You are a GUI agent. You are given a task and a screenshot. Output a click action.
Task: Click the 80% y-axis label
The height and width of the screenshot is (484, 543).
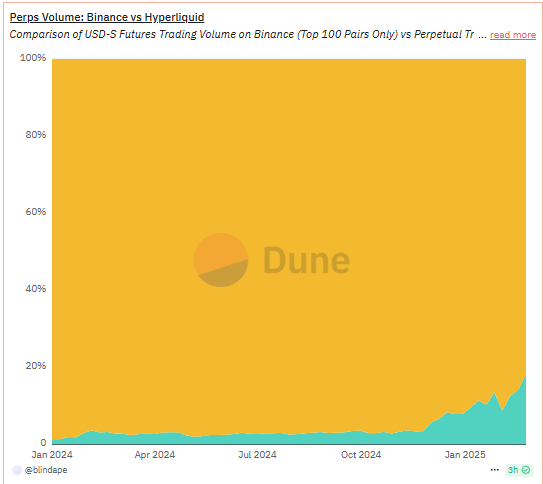pos(36,135)
